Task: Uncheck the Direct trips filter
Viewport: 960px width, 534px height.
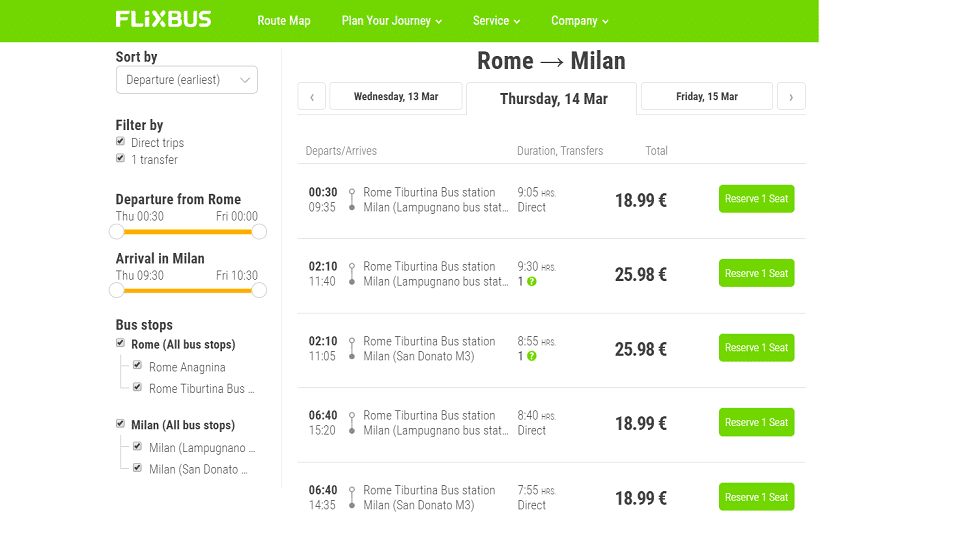Action: pyautogui.click(x=121, y=141)
